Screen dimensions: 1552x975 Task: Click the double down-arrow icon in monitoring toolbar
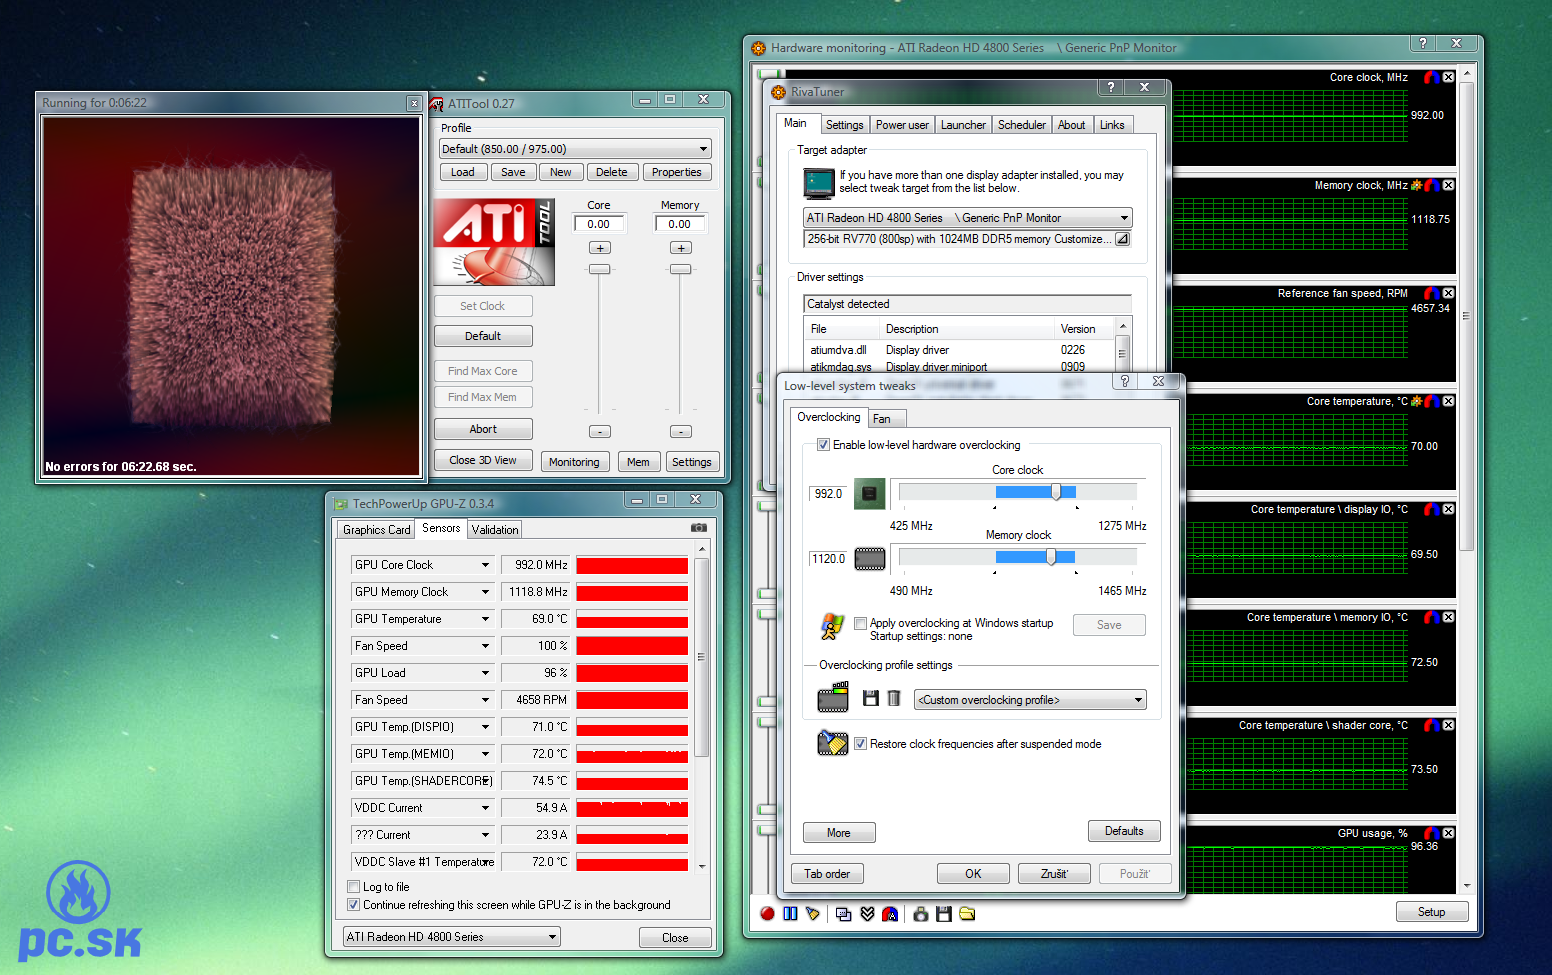pos(867,913)
